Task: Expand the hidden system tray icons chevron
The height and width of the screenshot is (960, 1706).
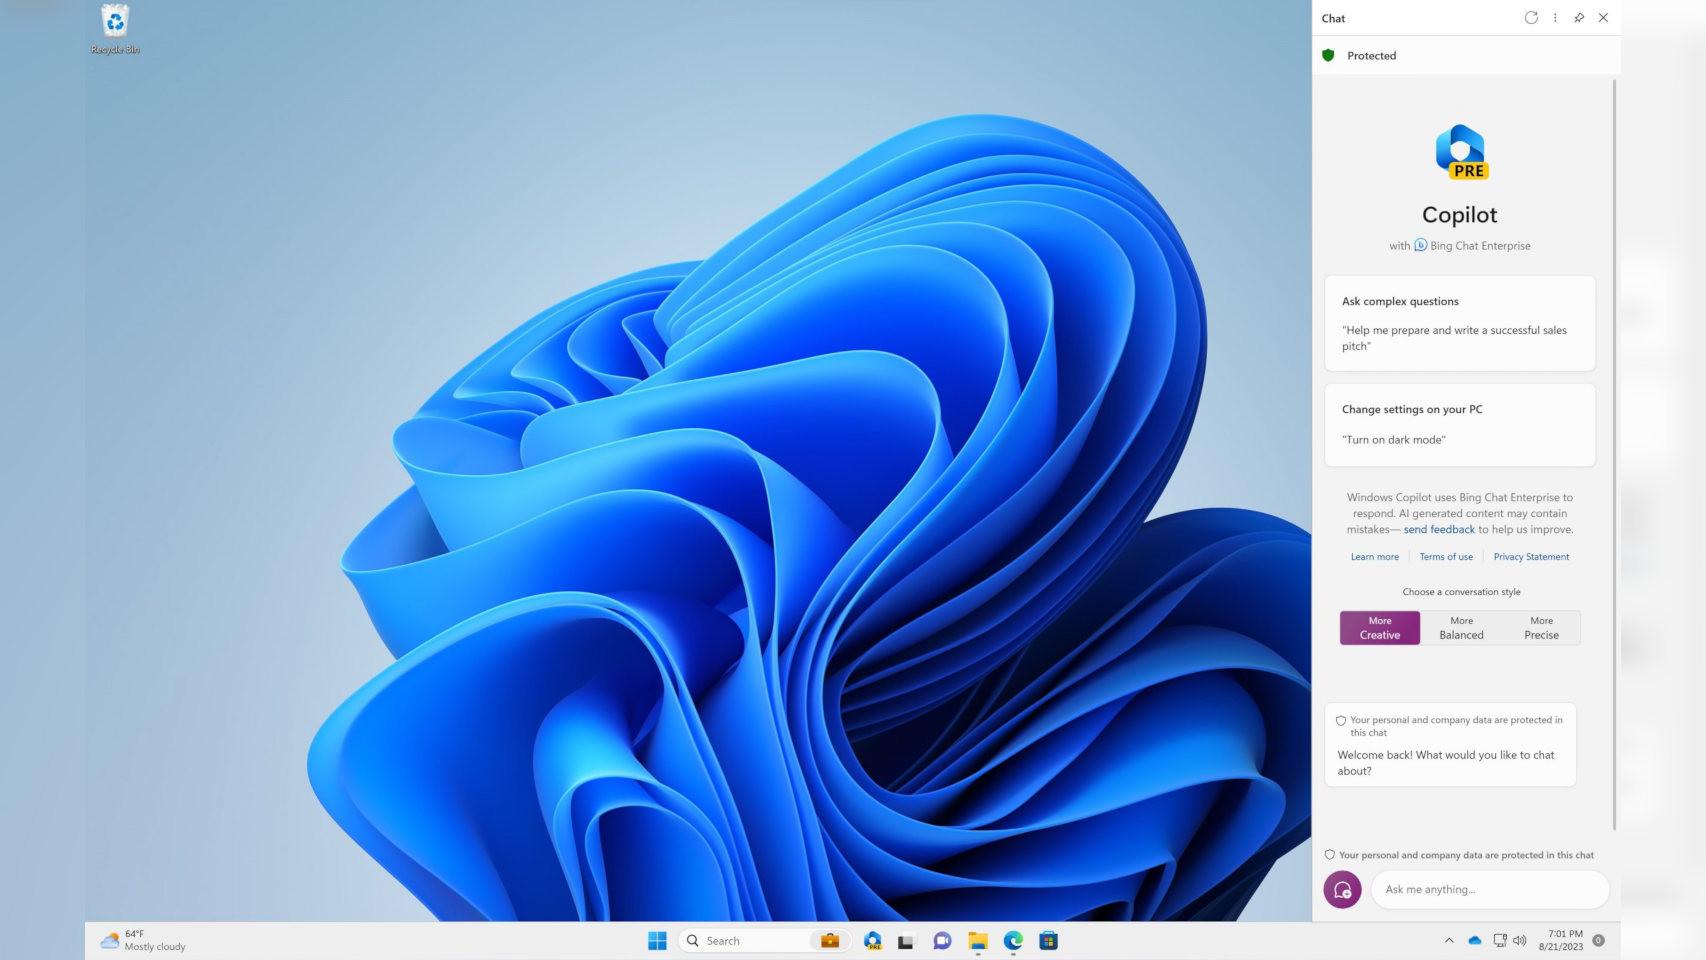Action: (1448, 940)
